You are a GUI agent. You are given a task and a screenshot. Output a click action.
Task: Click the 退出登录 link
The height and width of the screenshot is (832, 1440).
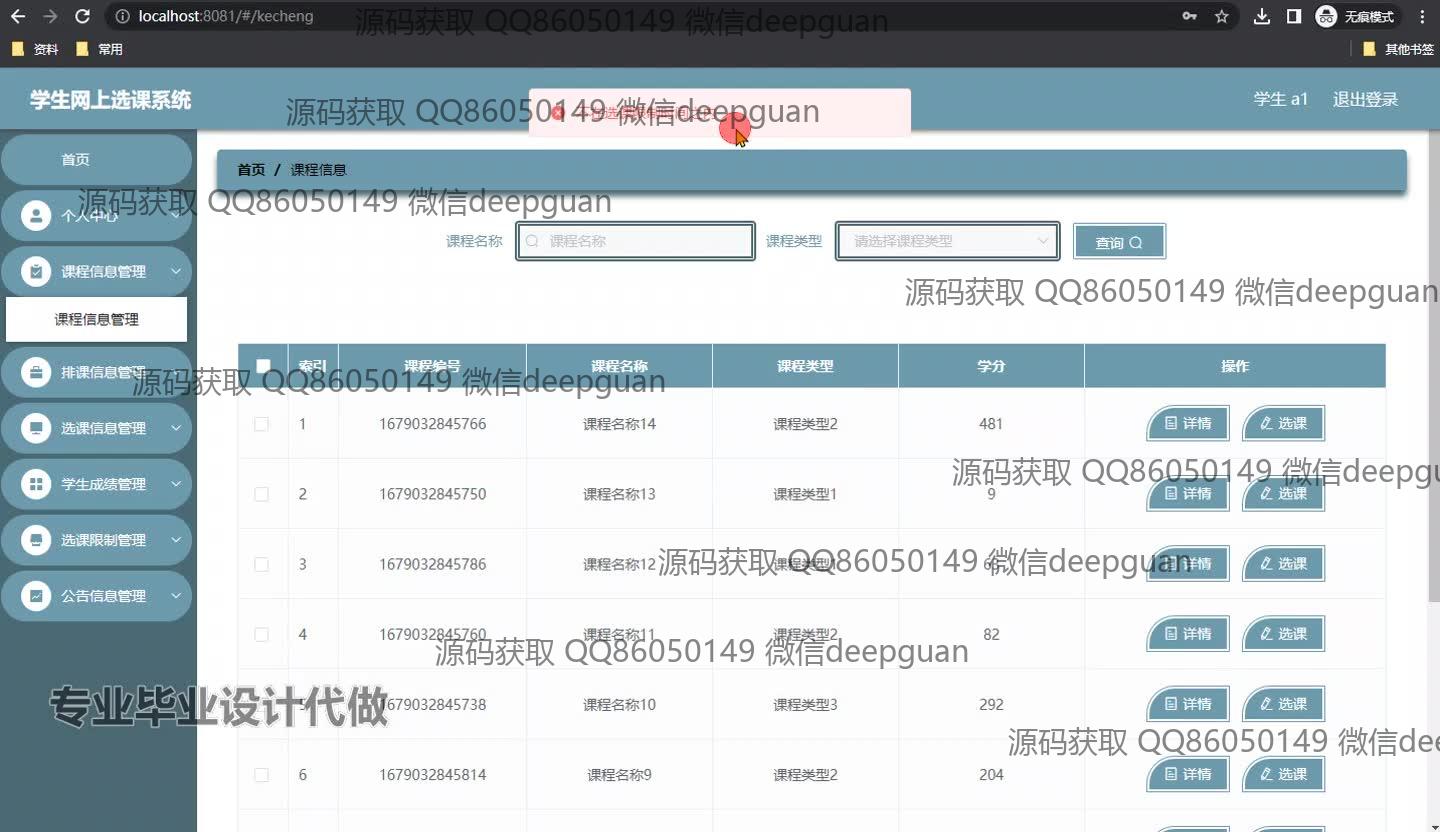pyautogui.click(x=1364, y=99)
